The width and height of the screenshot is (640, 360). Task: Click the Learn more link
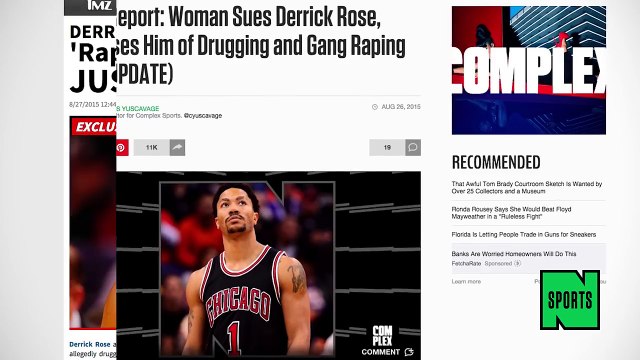[x=466, y=282]
